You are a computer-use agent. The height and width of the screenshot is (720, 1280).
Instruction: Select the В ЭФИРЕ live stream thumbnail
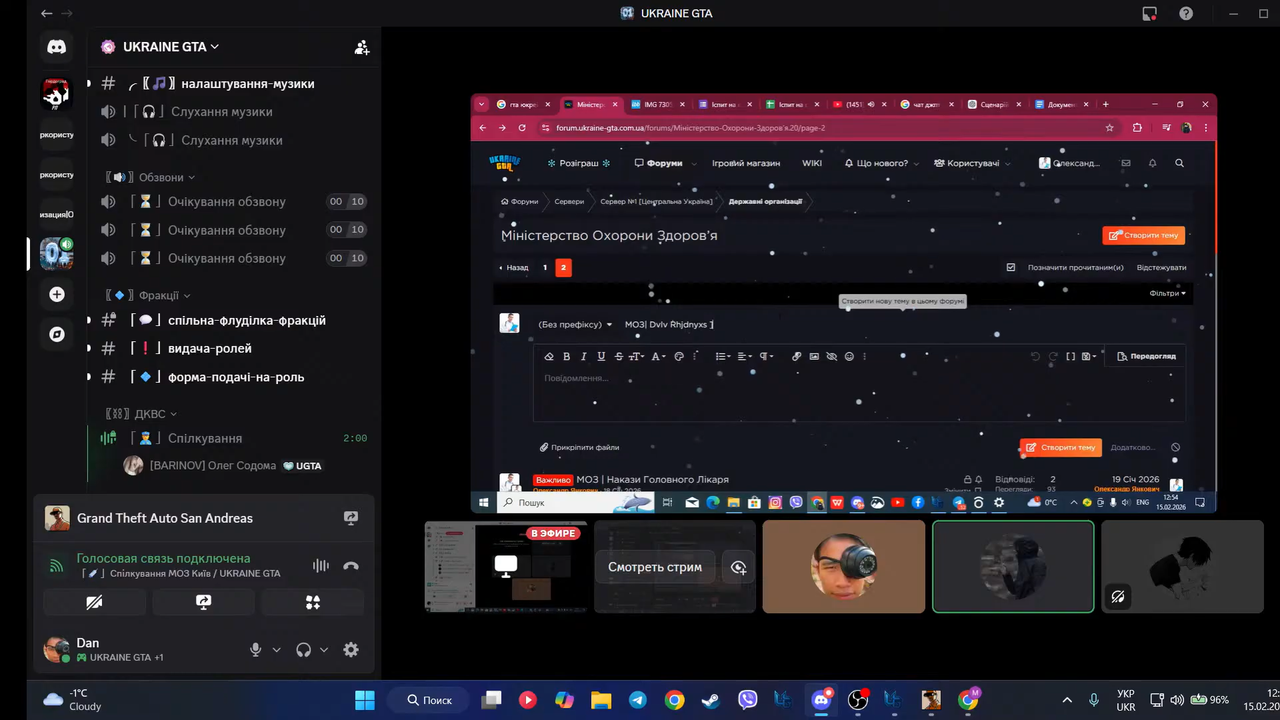tap(506, 566)
